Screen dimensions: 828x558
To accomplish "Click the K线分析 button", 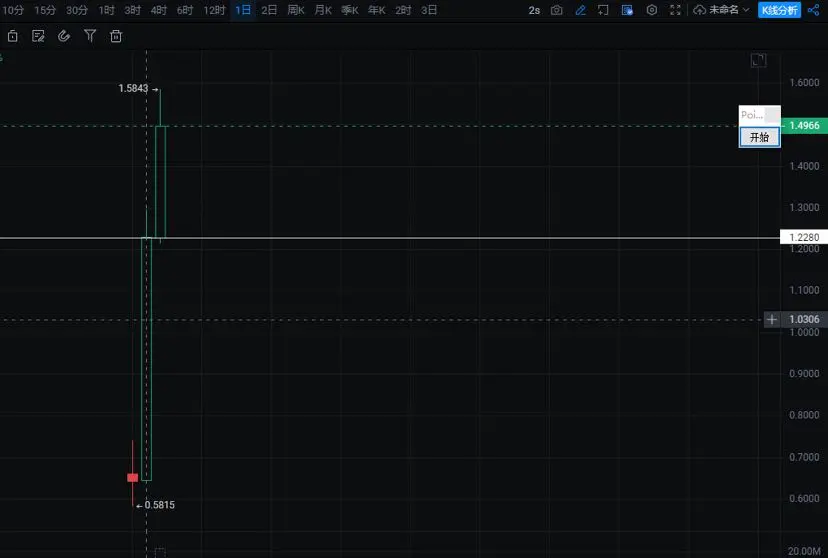I will [x=779, y=10].
